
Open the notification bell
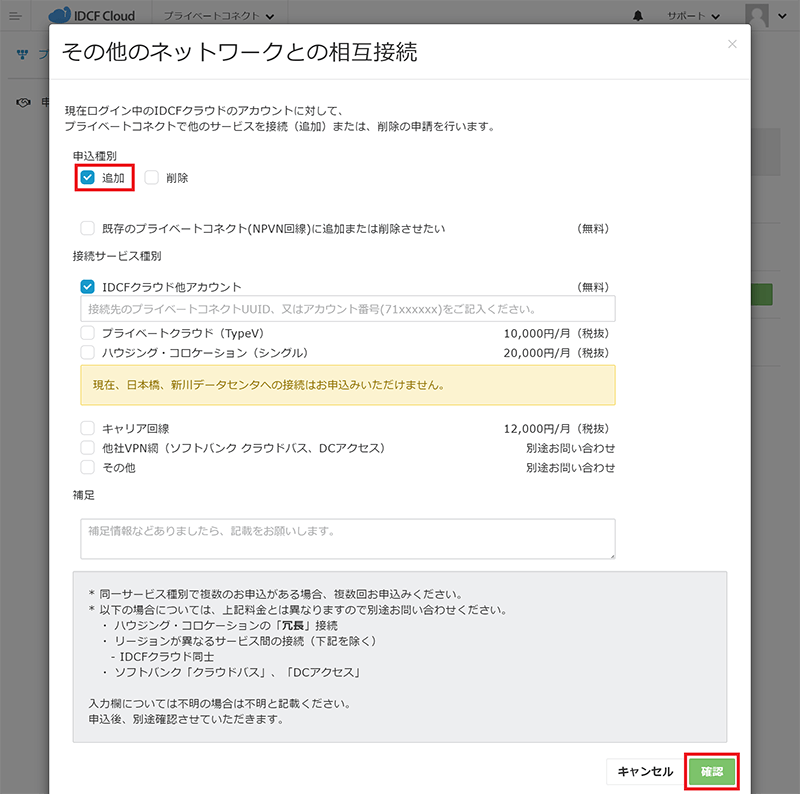(639, 17)
